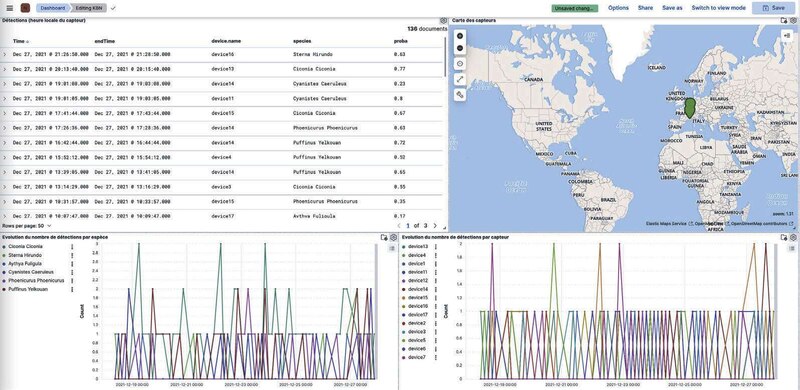This screenshot has height=390, width=800.
Task: Zoom out on the sensor map
Action: tap(460, 48)
